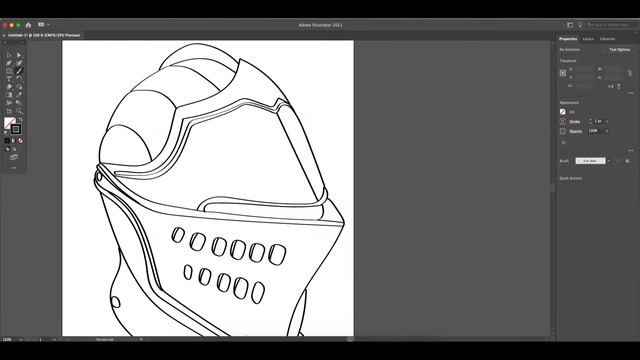The image size is (640, 360).
Task: Click the Appearance Stroke swatch
Action: coord(563,122)
